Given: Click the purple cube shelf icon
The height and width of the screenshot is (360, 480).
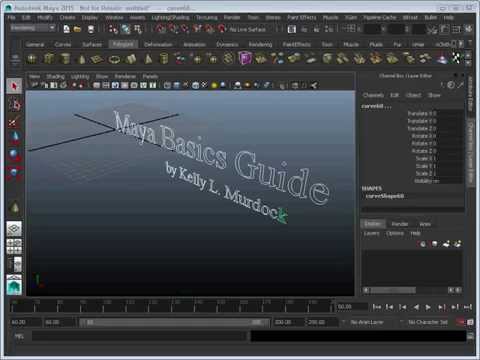Looking at the screenshot, I should point(245,59).
